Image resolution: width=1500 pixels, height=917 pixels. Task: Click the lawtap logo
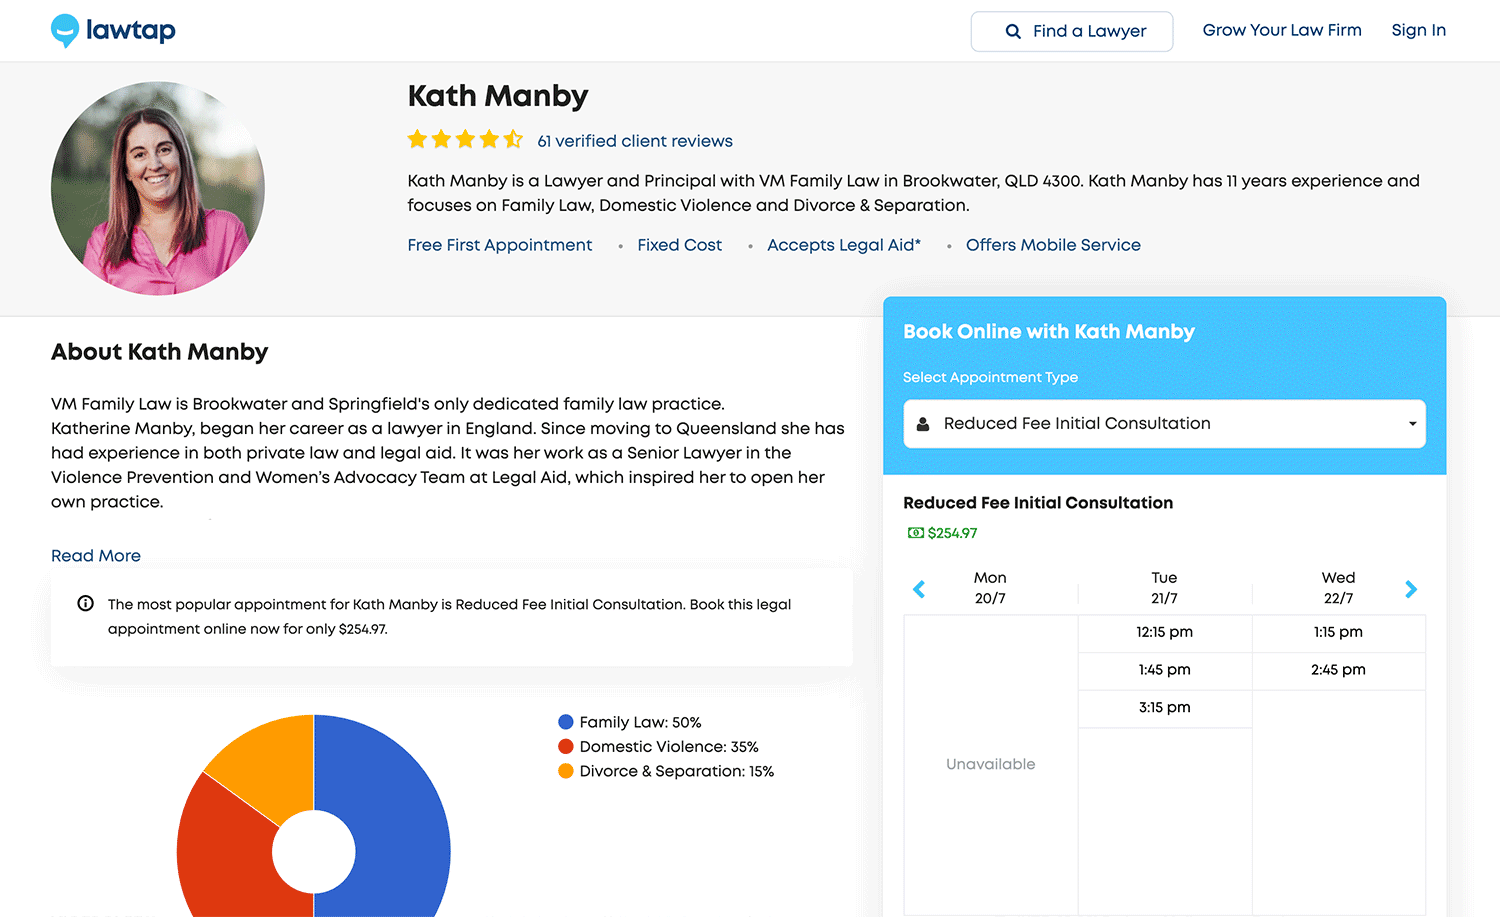113,31
